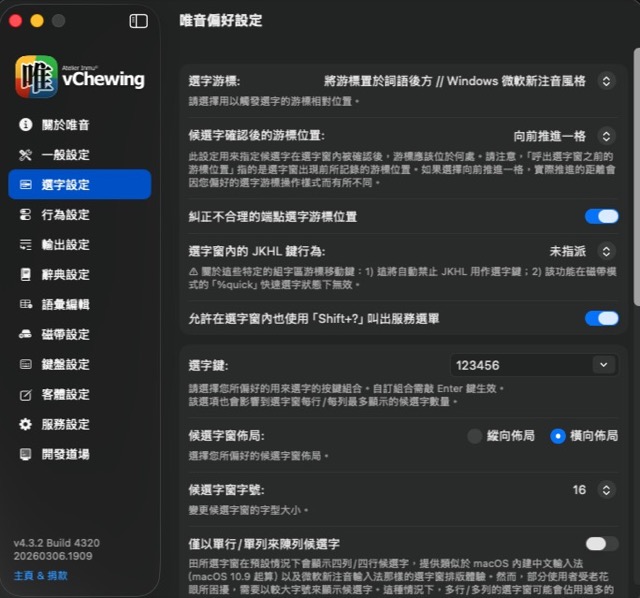Select the 橫向佈局 radio button
Viewport: 640px width, 598px height.
tap(558, 436)
